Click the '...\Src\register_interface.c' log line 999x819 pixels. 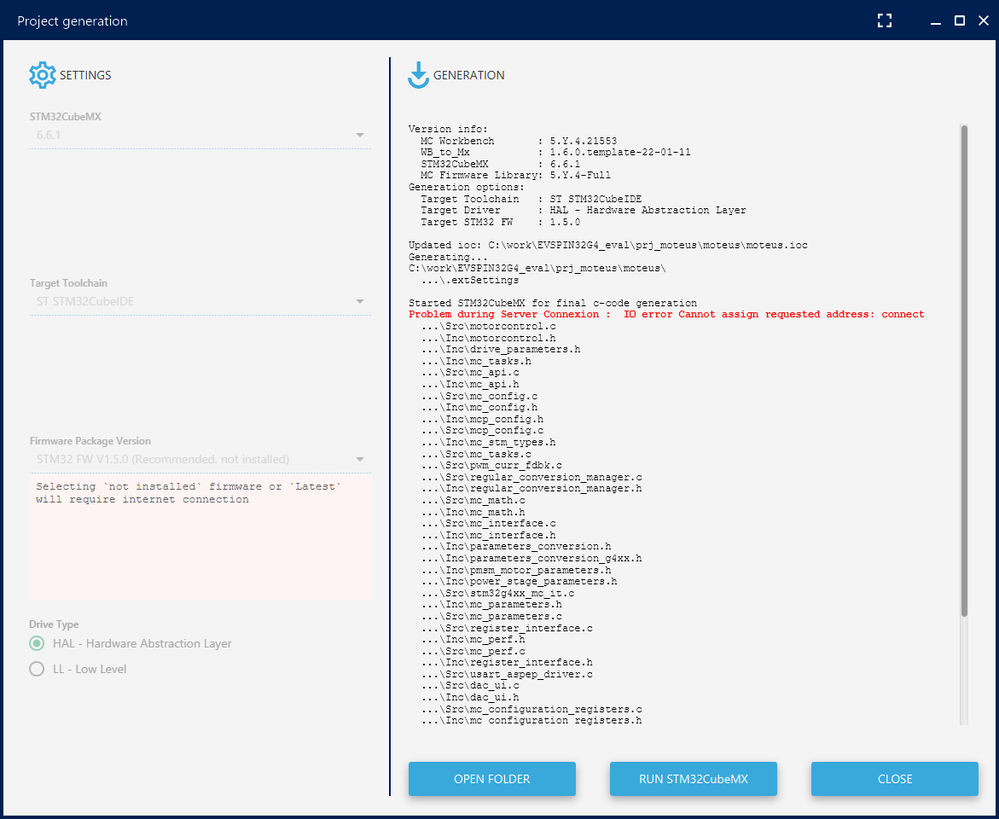(x=507, y=628)
